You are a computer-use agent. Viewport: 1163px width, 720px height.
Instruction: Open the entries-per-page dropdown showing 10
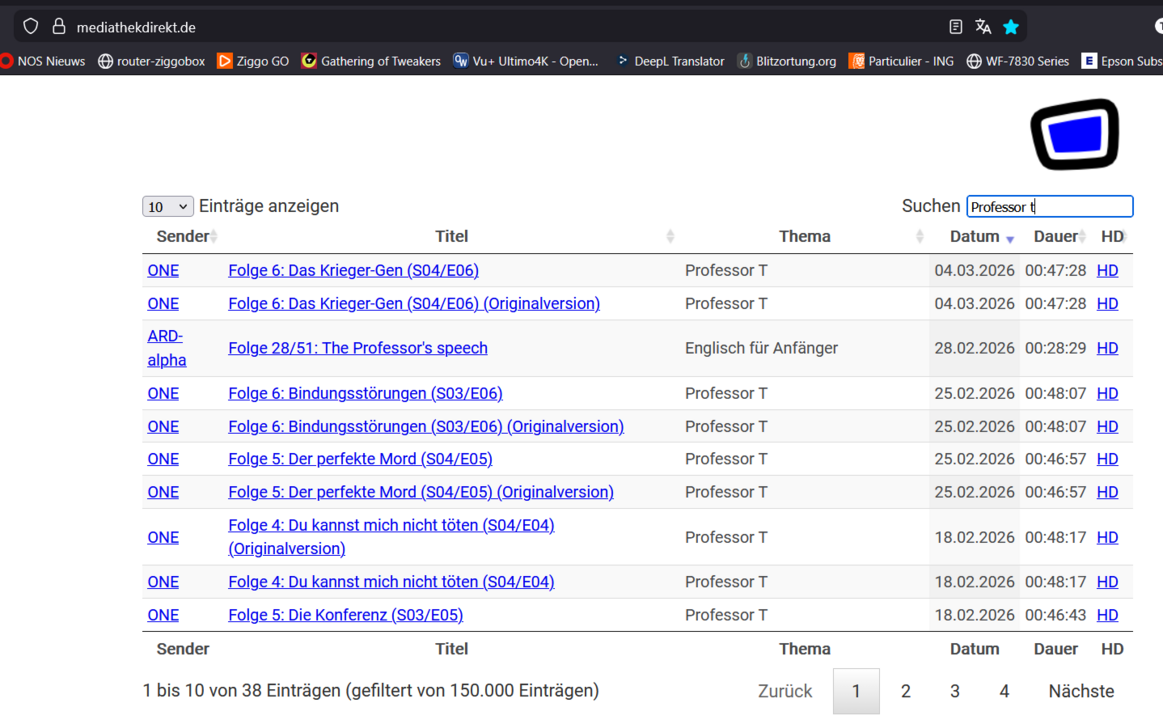pos(167,206)
